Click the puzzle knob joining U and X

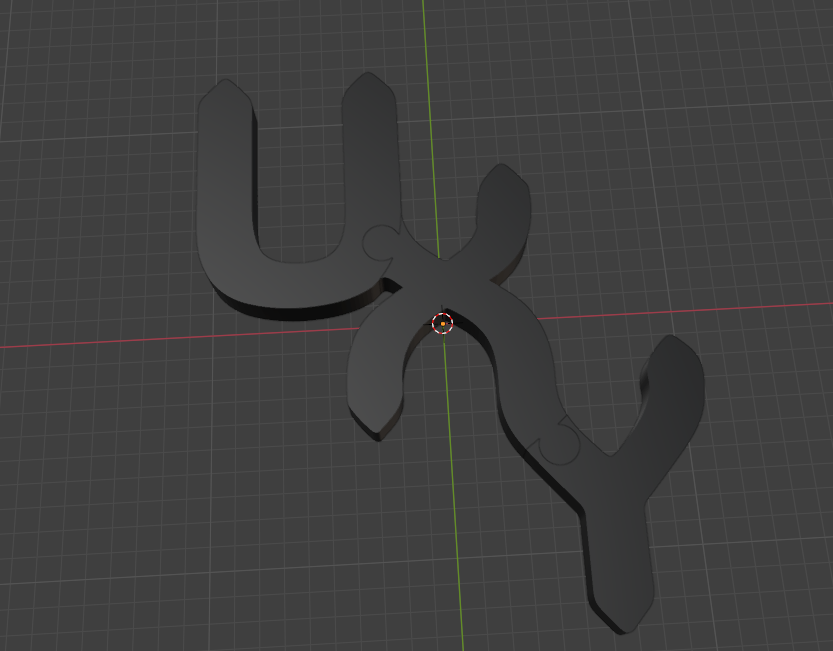pyautogui.click(x=380, y=242)
